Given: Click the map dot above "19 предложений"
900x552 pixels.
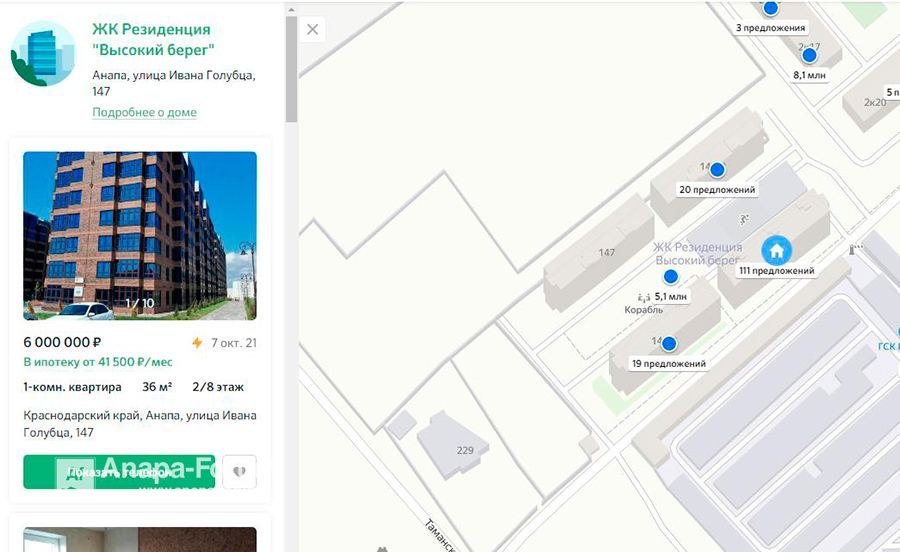Looking at the screenshot, I should pos(669,344).
